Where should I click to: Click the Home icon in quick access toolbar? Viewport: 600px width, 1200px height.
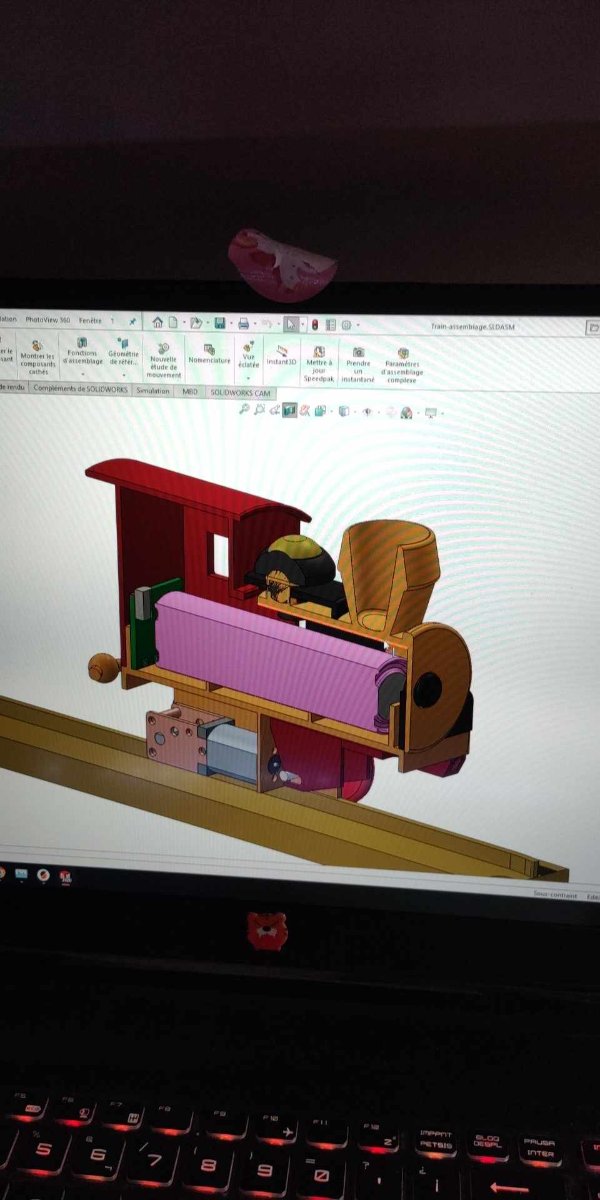[x=157, y=323]
